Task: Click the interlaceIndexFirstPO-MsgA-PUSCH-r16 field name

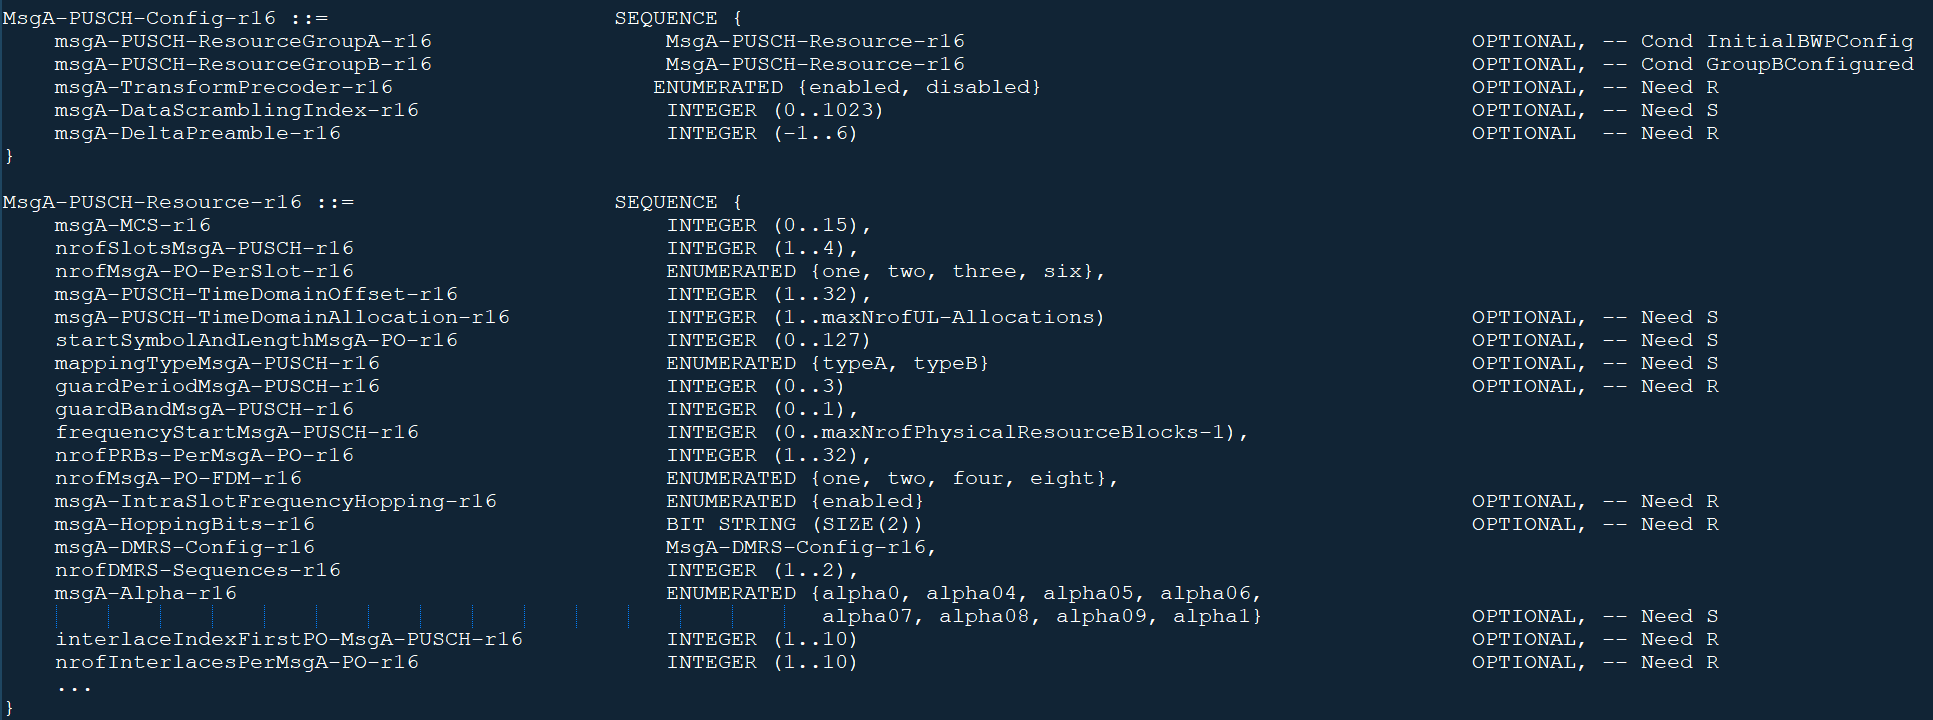Action: pos(289,639)
